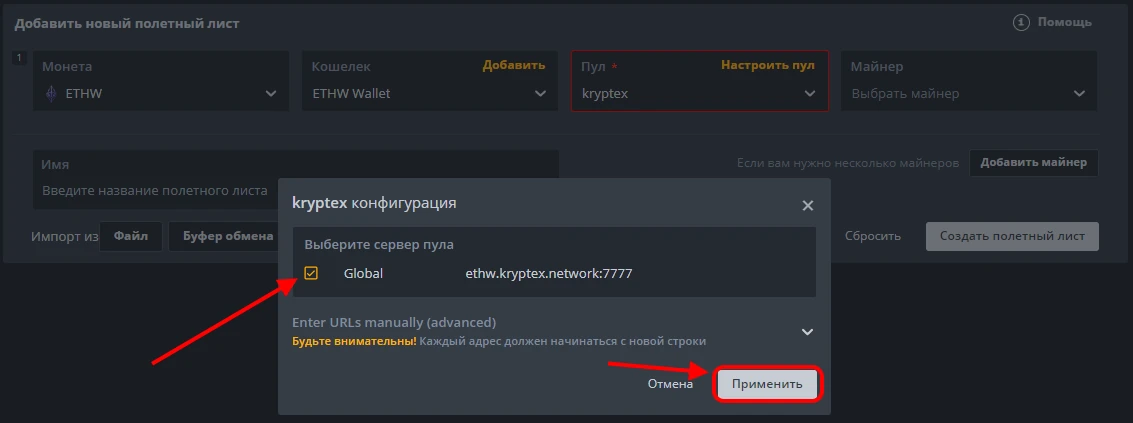Click the Настроить пул link
The height and width of the screenshot is (423, 1133).
pos(767,65)
